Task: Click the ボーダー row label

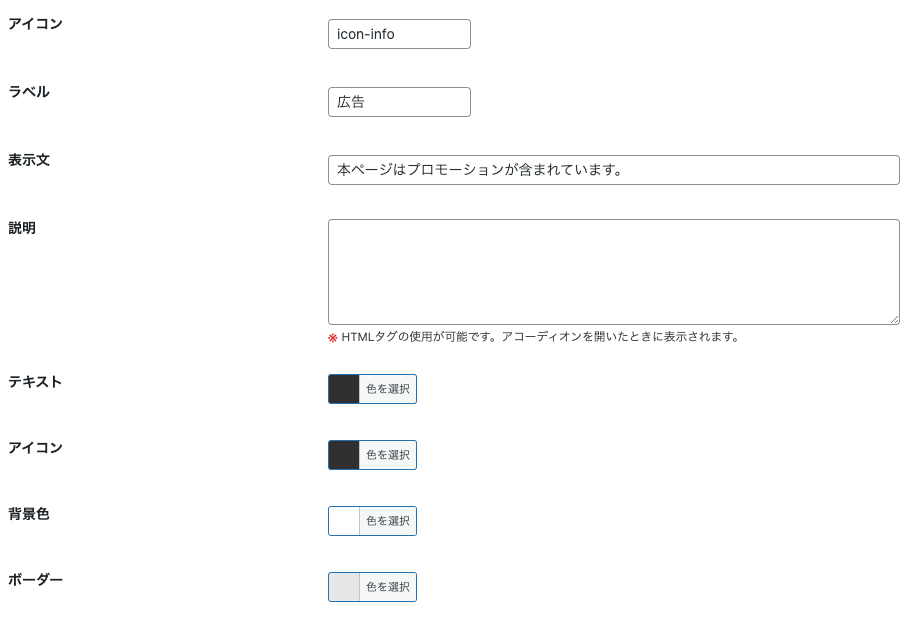Action: 35,580
